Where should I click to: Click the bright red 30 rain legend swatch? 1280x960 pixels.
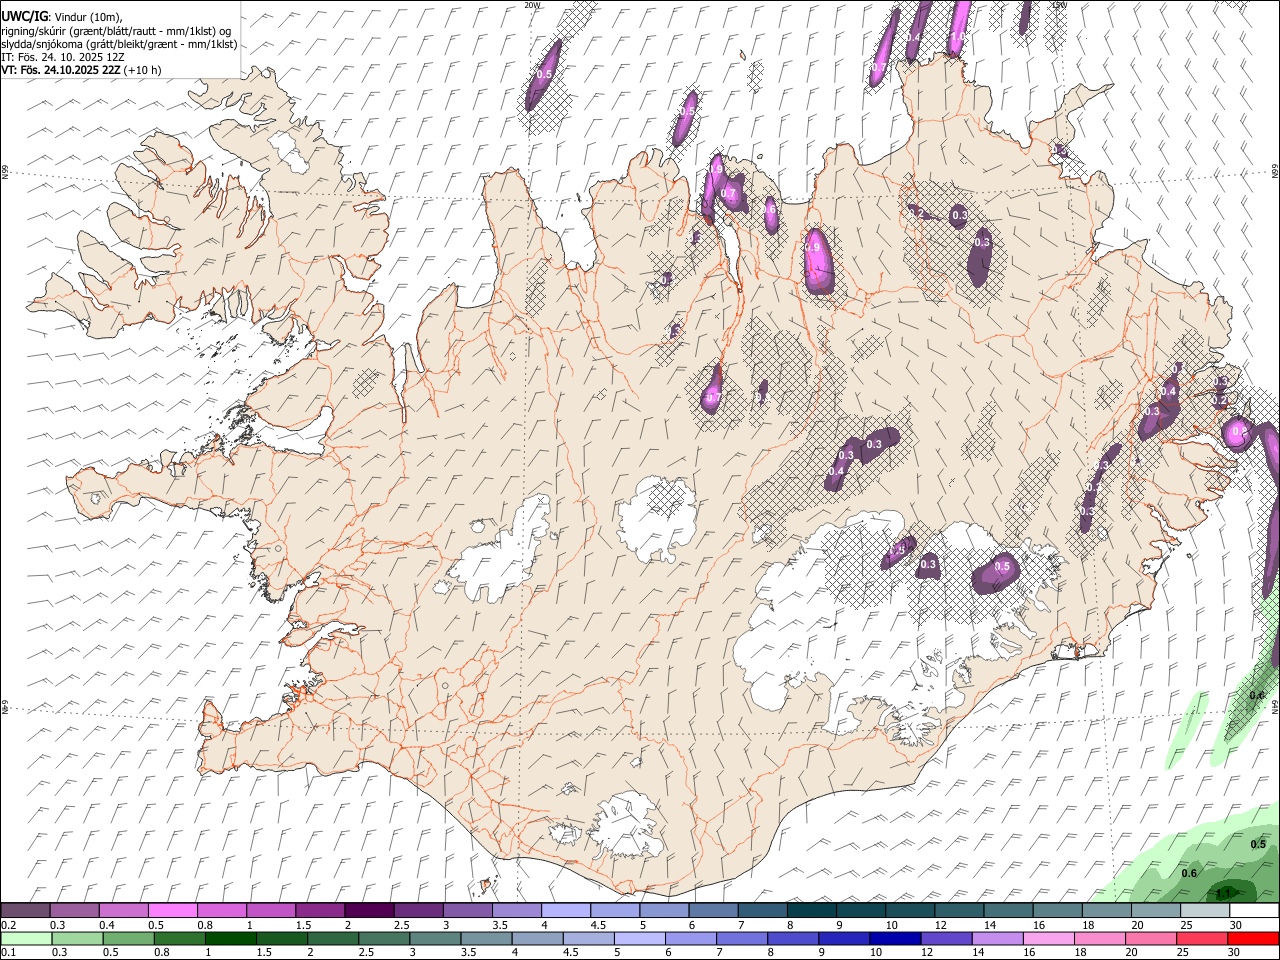pos(1253,939)
